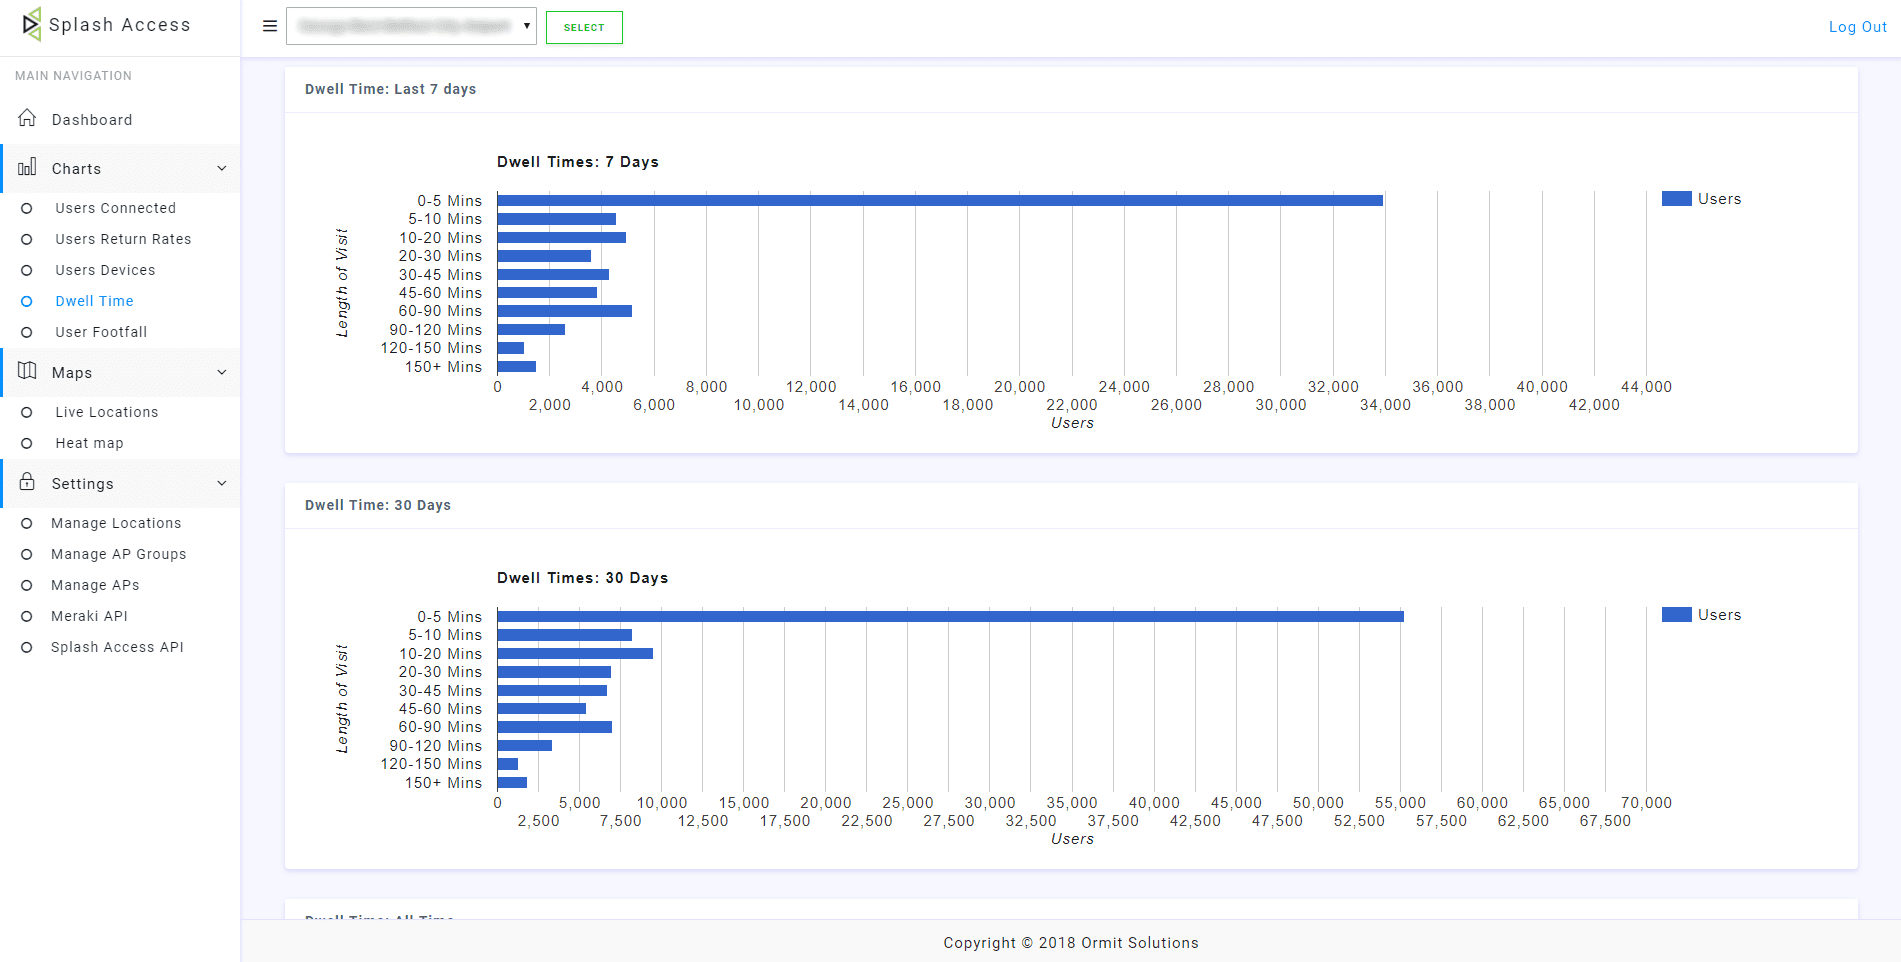
Task: Select the radio bullet next to Meraki API
Action: [27, 616]
